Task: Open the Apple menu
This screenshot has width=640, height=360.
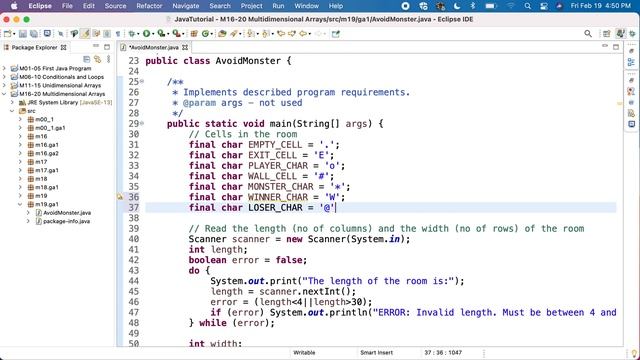Action: pyautogui.click(x=14, y=6)
